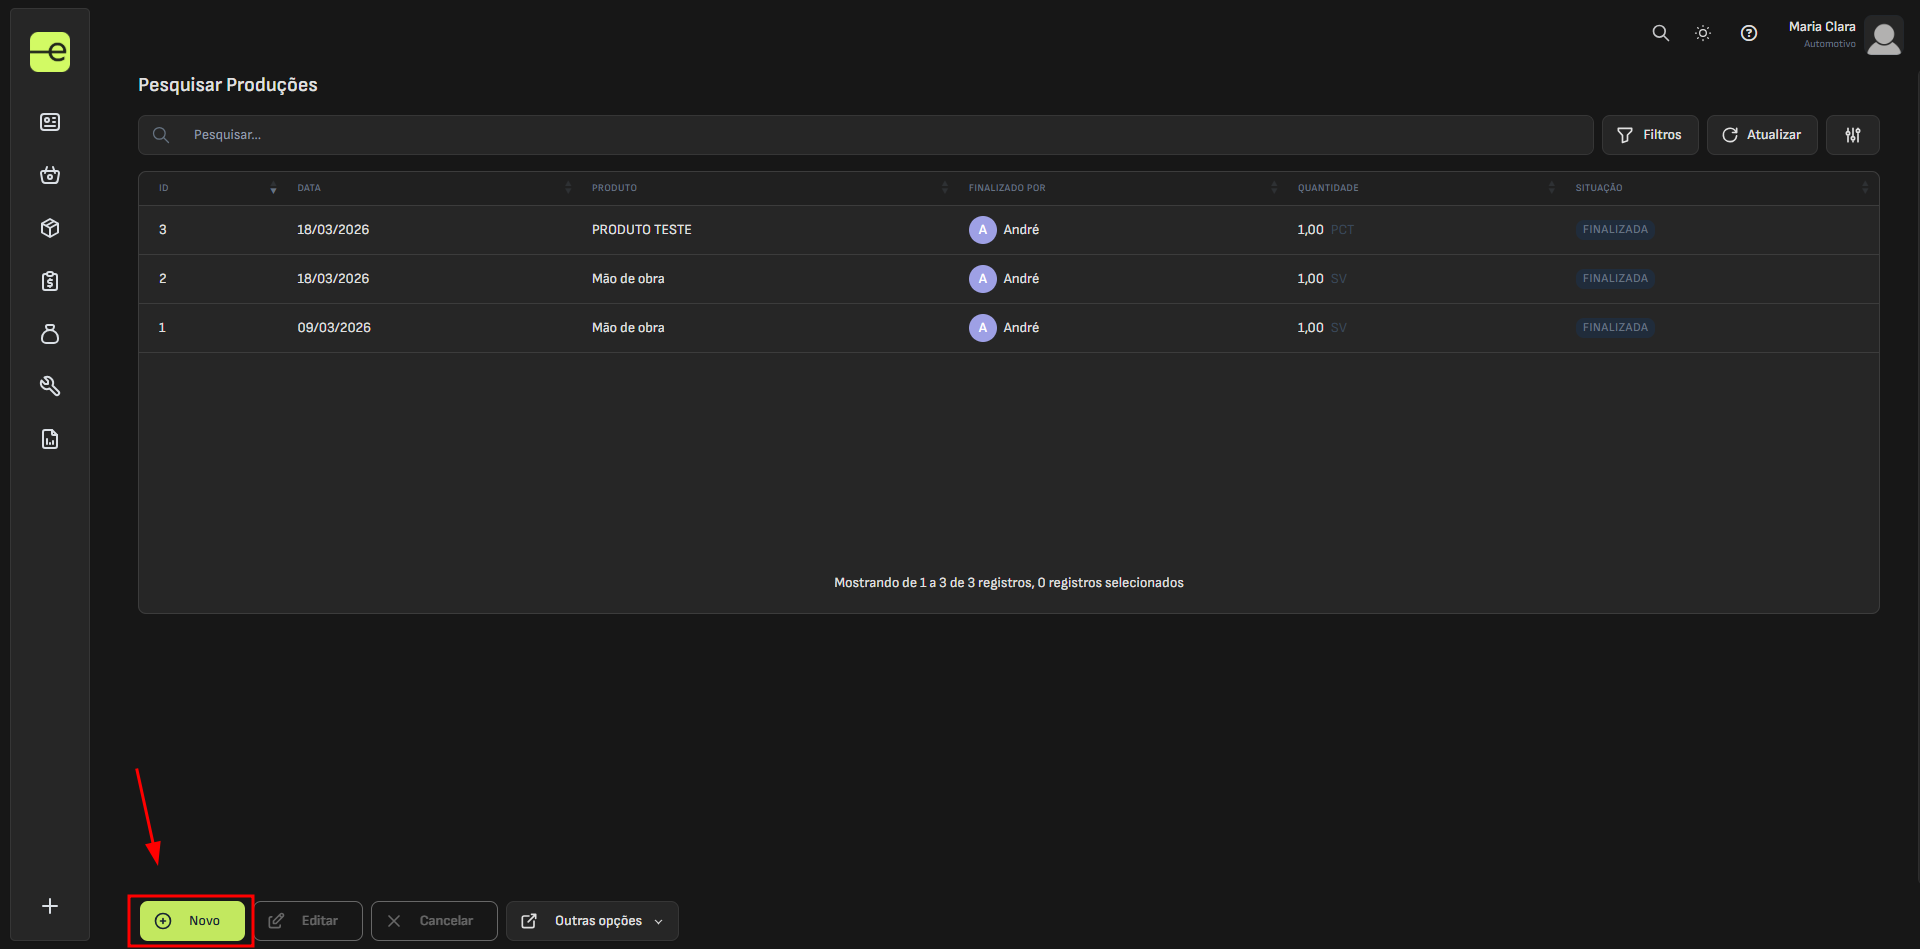
Task: Sort table by the ID column
Action: pos(164,188)
